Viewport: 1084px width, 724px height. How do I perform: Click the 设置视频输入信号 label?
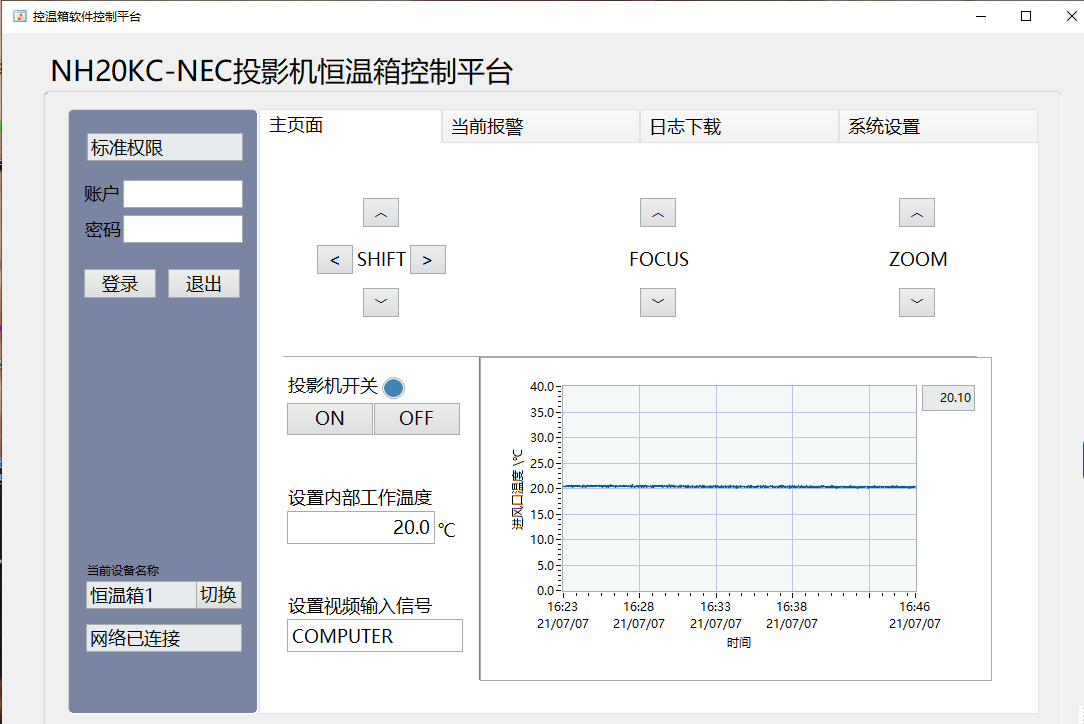(360, 606)
